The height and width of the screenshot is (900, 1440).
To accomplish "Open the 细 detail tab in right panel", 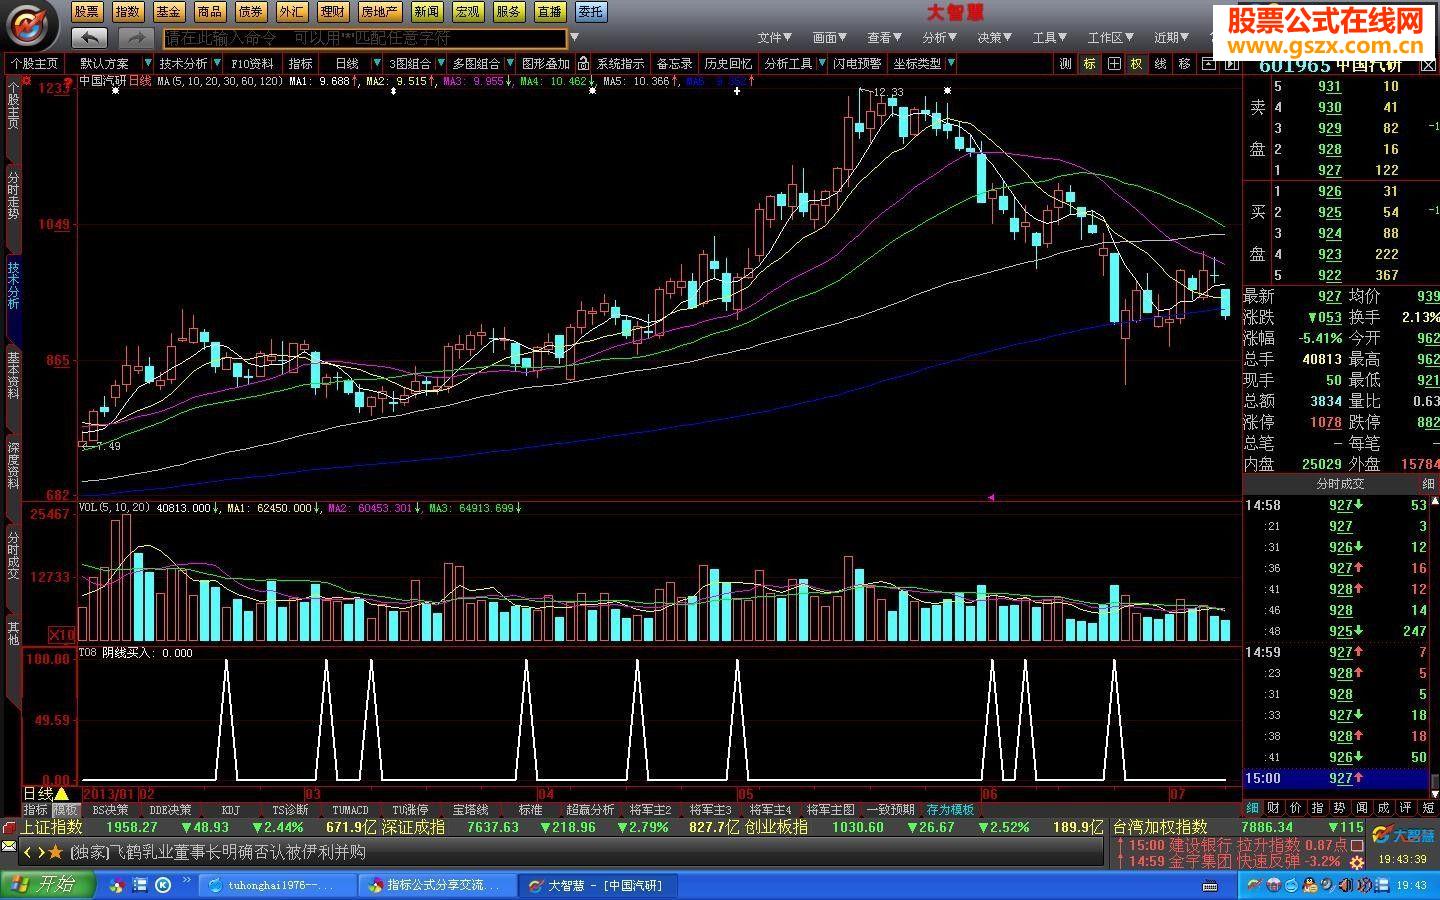I will coord(1252,808).
